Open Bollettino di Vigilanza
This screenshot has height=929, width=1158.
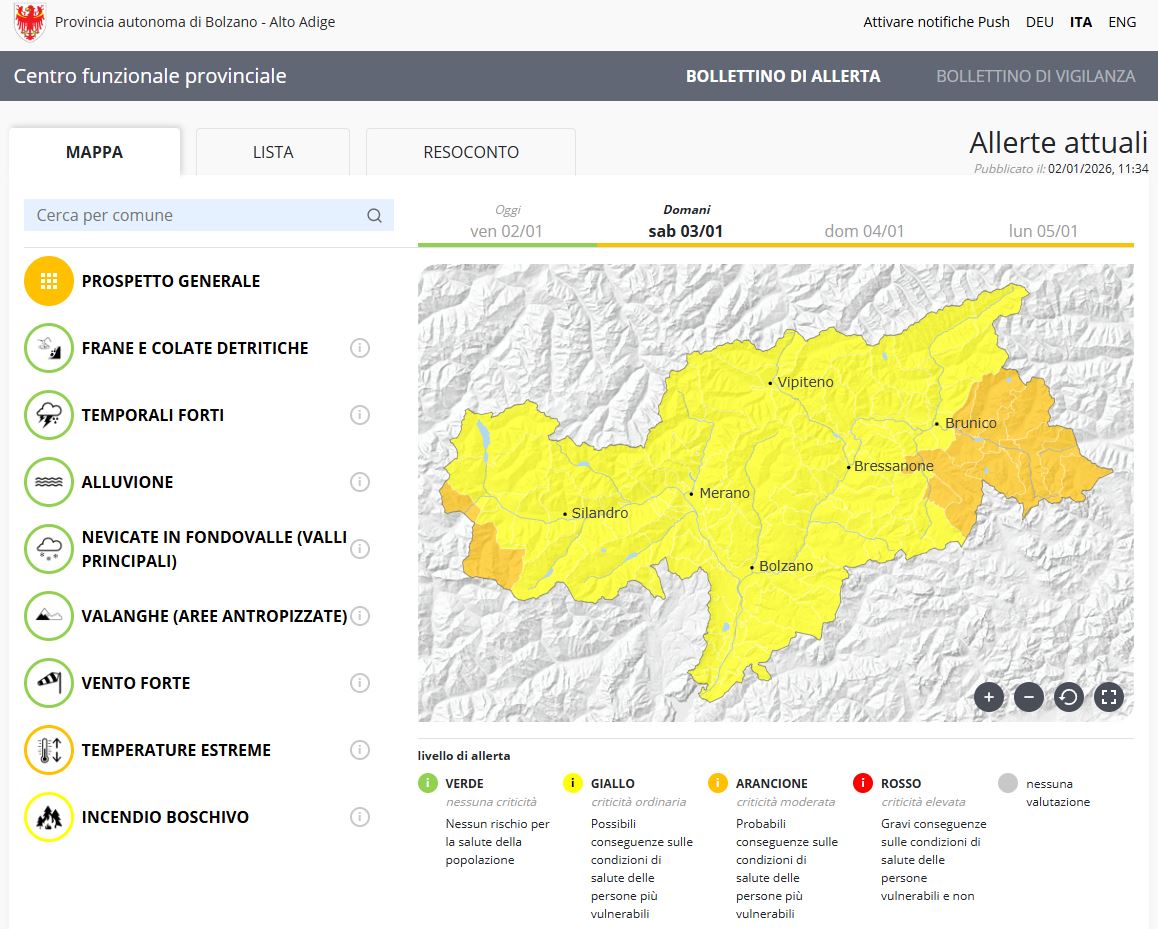1035,76
